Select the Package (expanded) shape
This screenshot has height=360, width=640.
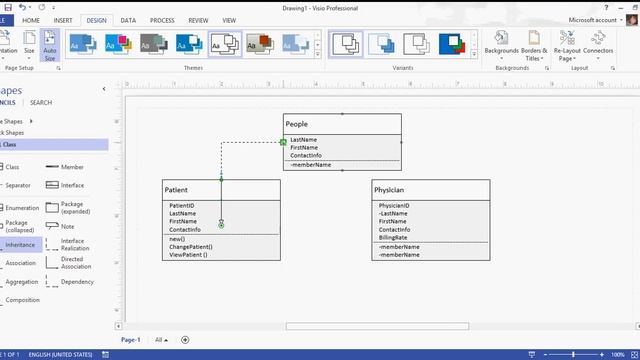[68, 208]
